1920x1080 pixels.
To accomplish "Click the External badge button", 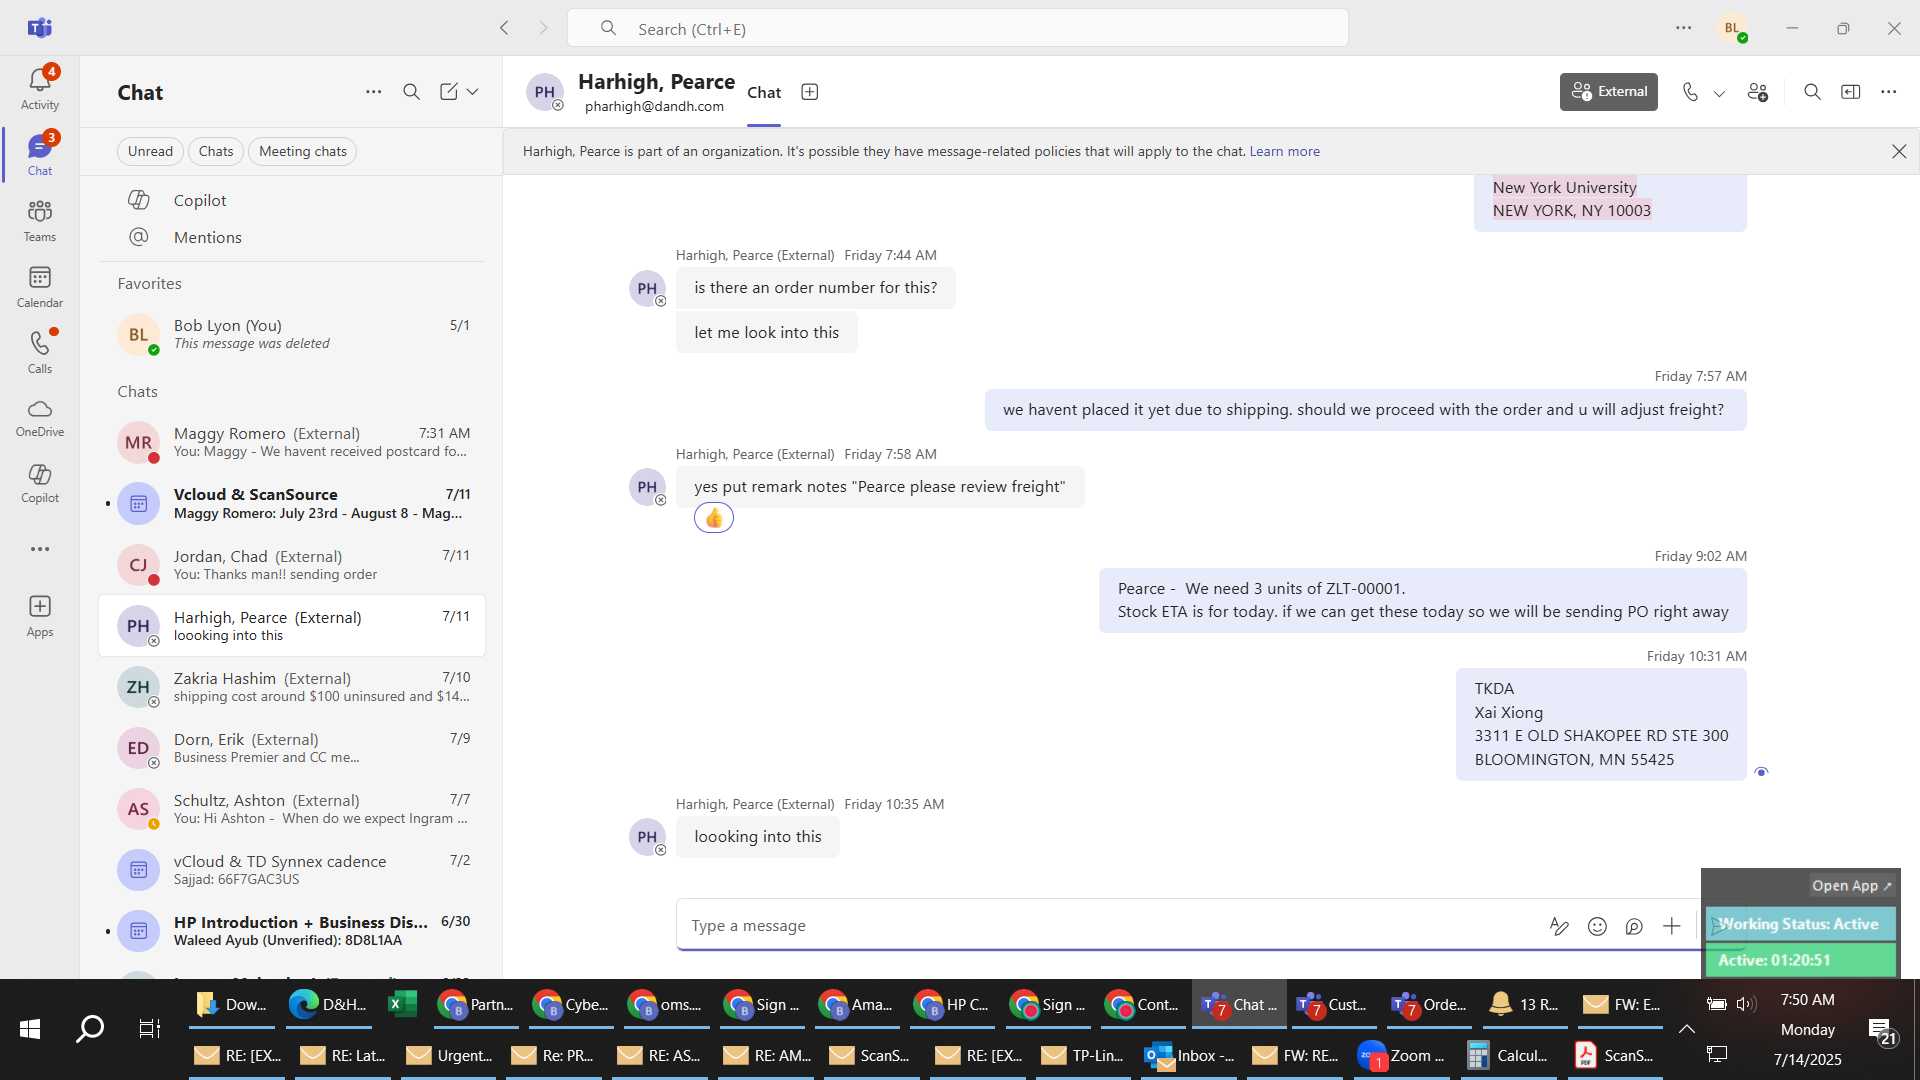I will coord(1609,92).
